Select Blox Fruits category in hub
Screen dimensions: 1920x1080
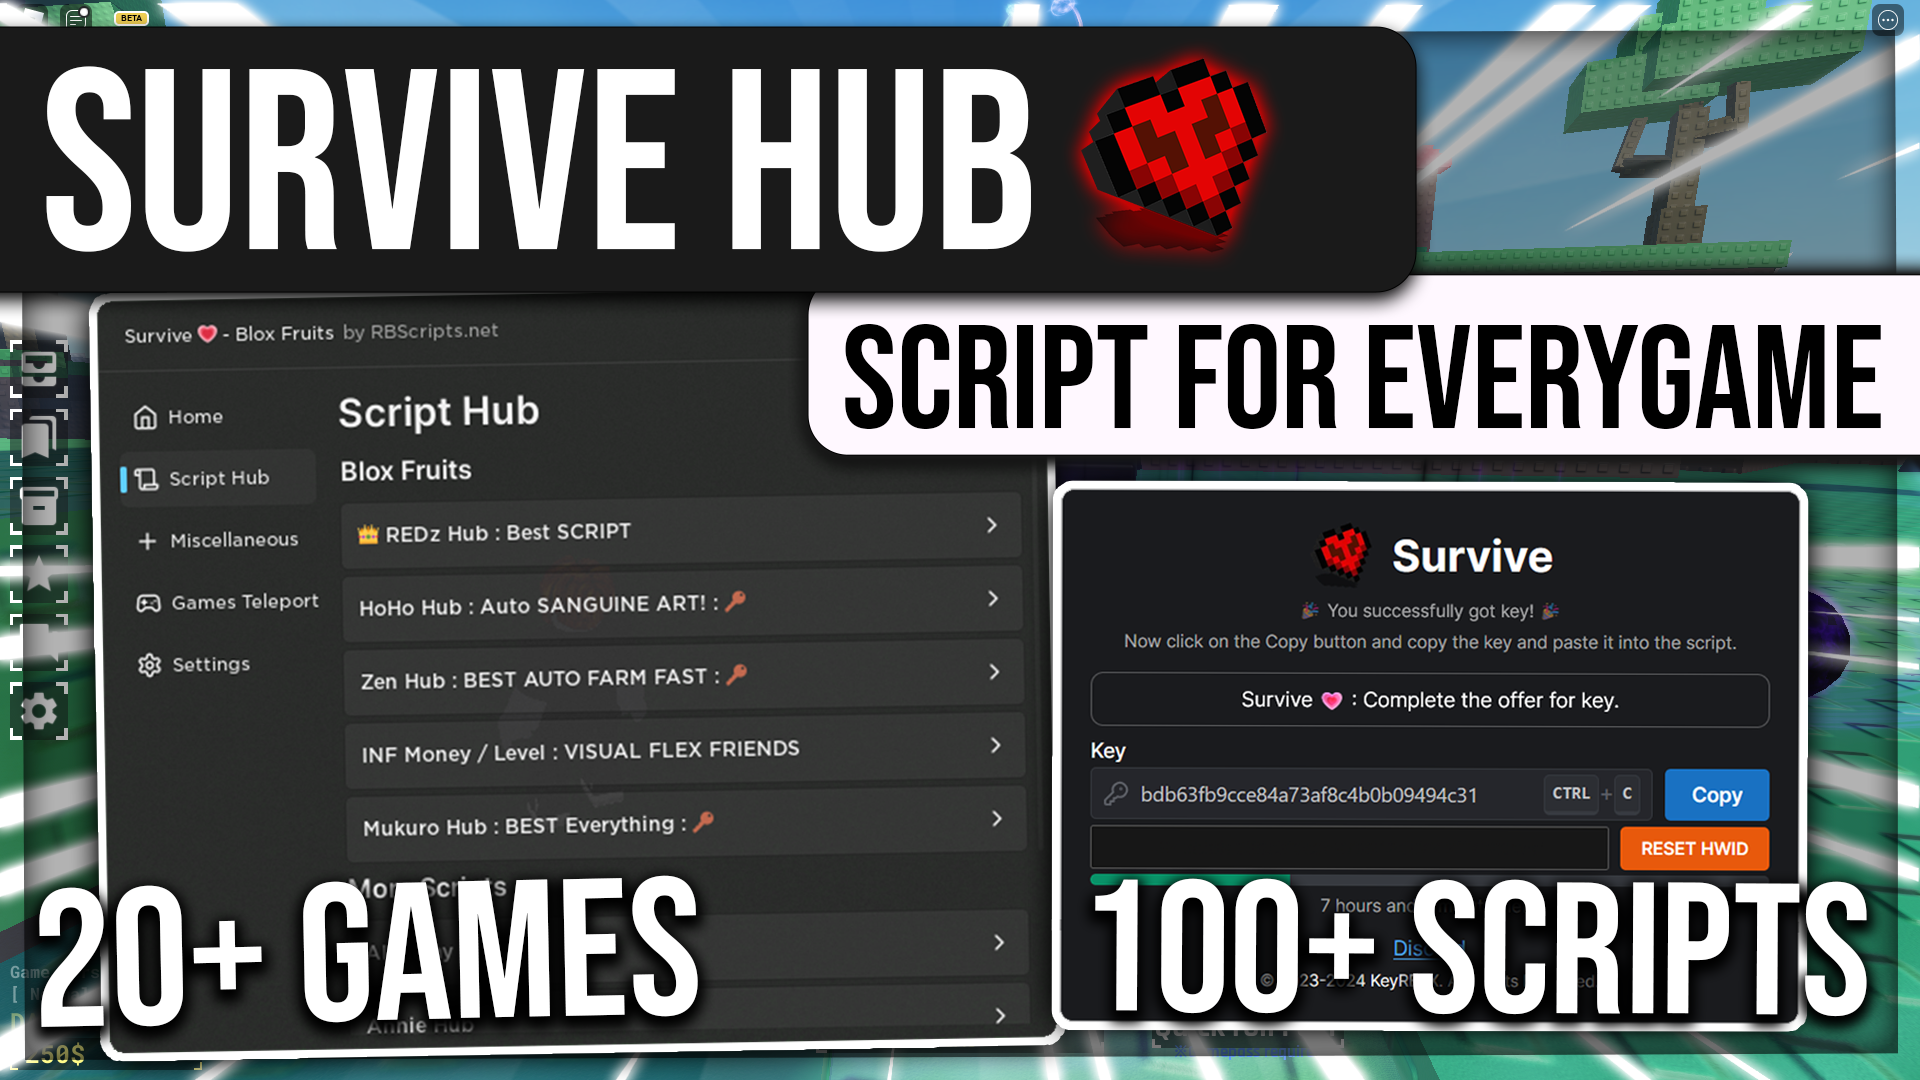pos(404,471)
